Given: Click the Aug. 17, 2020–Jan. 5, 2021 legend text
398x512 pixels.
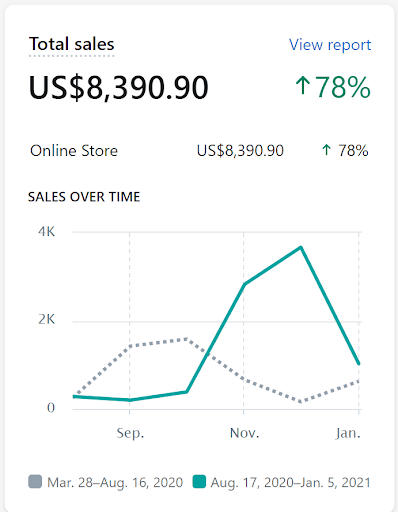Looking at the screenshot, I should (x=291, y=482).
